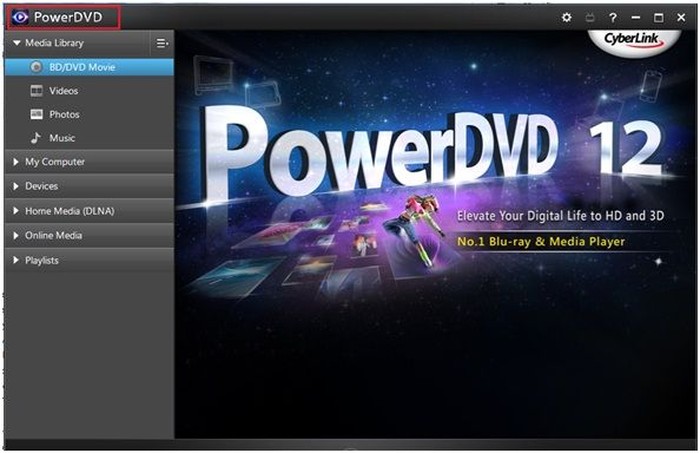Click the music note icon
700x453 pixels.
pos(36,138)
